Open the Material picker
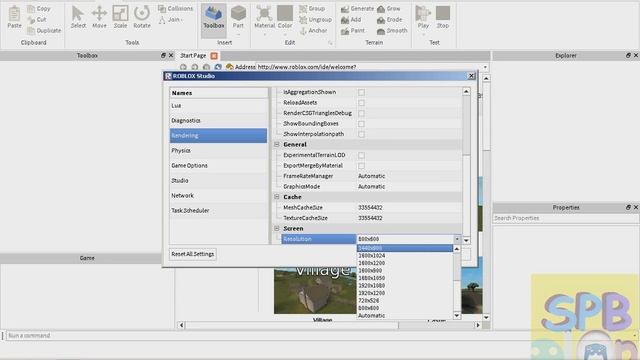This screenshot has width=640, height=360. [264, 20]
